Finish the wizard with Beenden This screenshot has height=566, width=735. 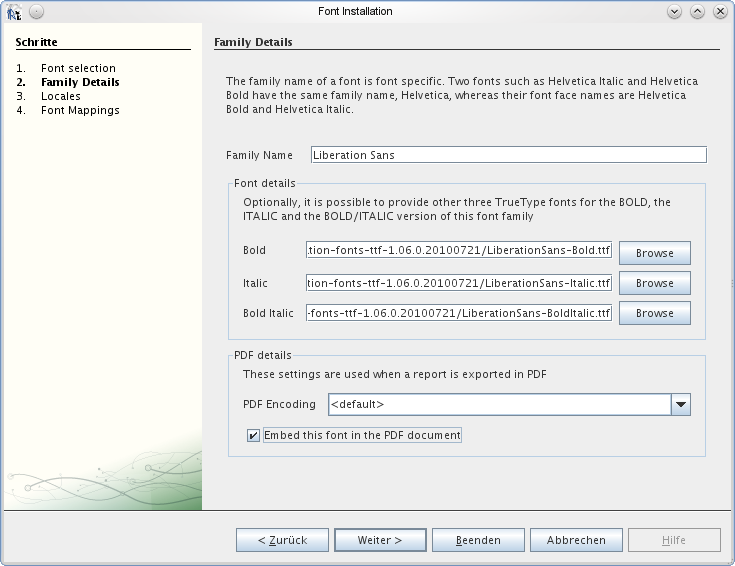click(478, 540)
